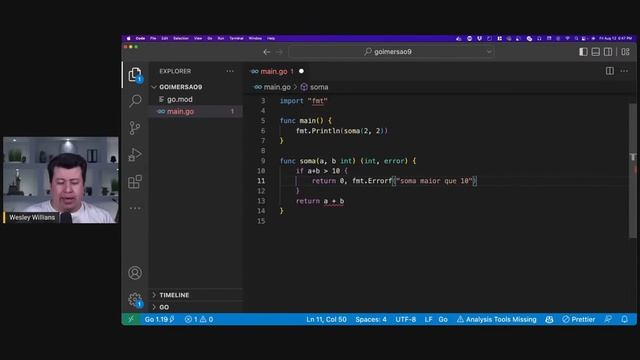Open the Extensions view
The width and height of the screenshot is (640, 360).
(135, 182)
